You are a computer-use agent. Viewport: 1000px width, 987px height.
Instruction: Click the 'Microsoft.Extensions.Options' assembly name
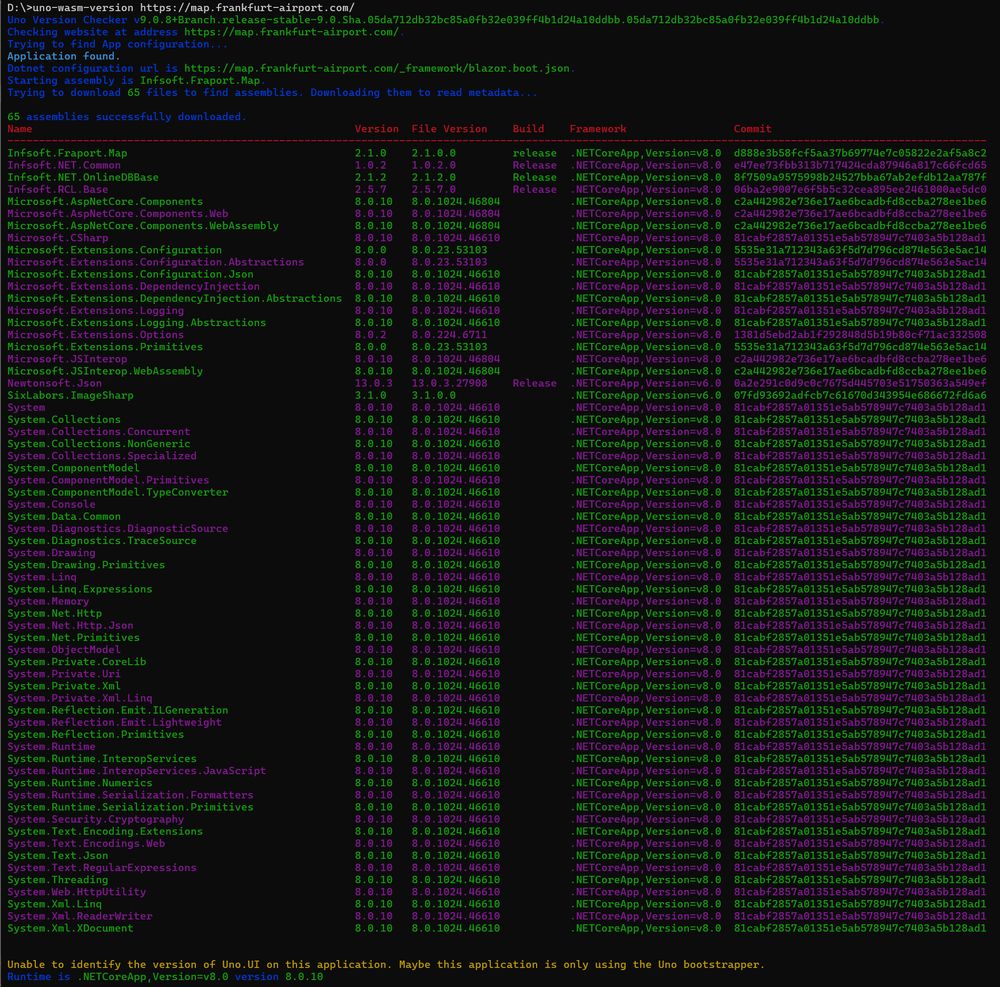[x=96, y=335]
